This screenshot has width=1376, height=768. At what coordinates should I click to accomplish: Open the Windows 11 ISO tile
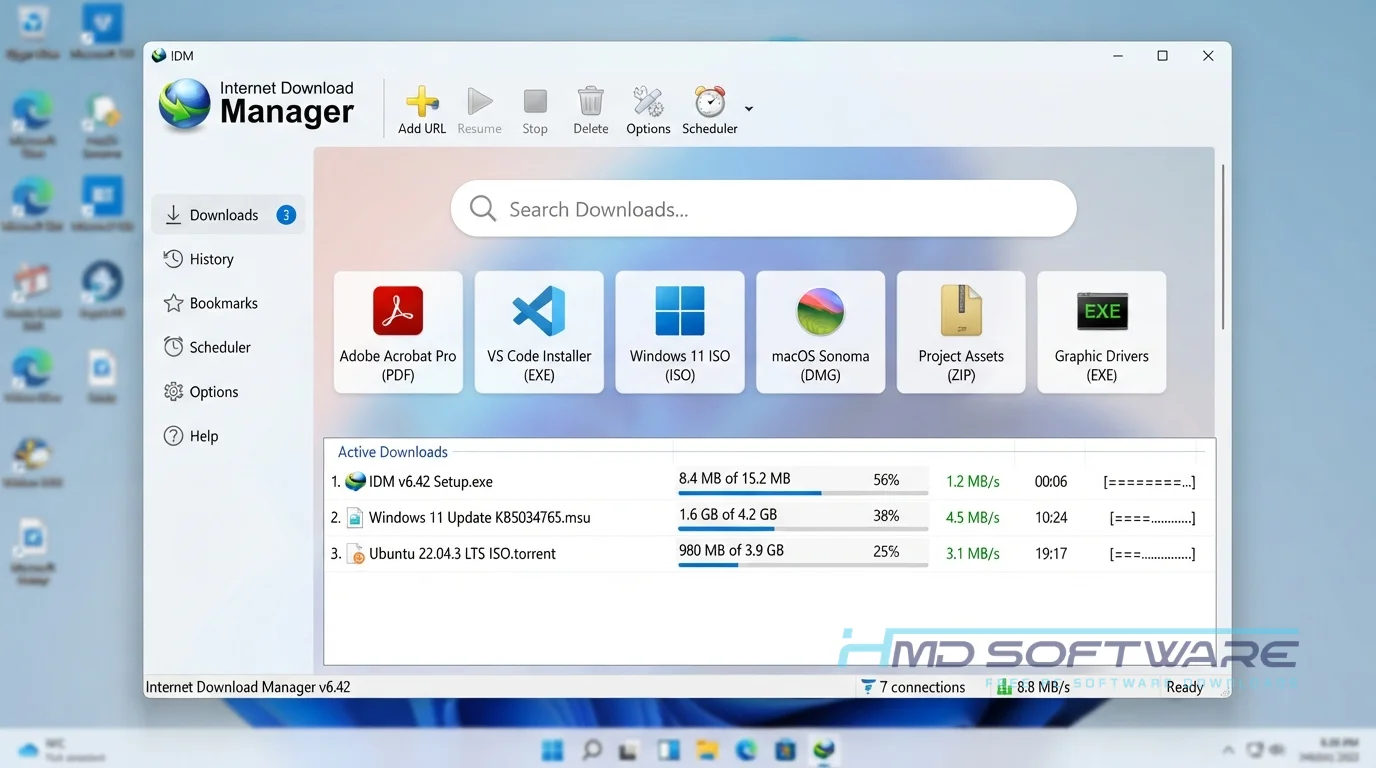680,332
